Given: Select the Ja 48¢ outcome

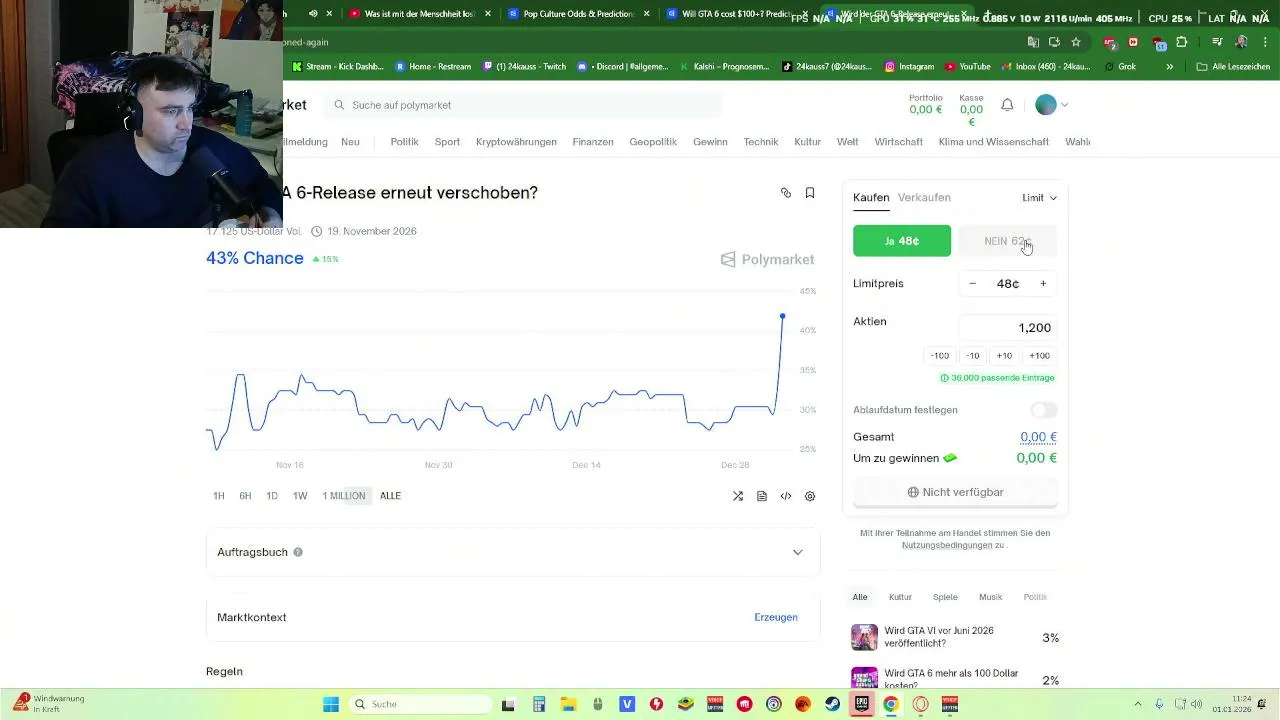Looking at the screenshot, I should [902, 241].
